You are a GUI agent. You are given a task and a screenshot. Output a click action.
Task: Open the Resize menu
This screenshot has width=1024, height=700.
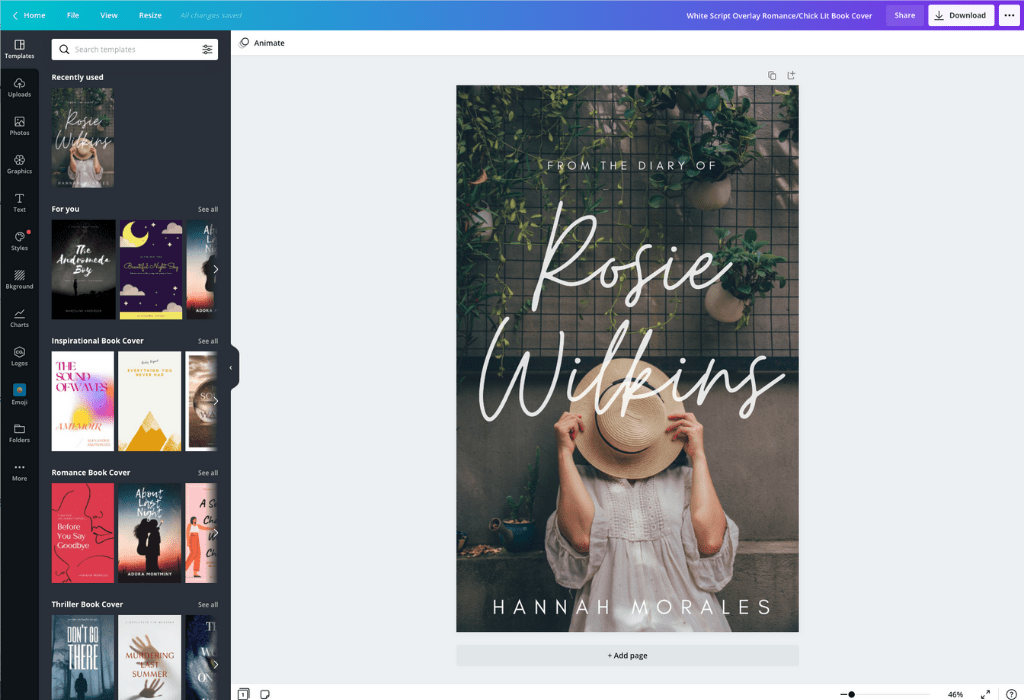click(150, 15)
